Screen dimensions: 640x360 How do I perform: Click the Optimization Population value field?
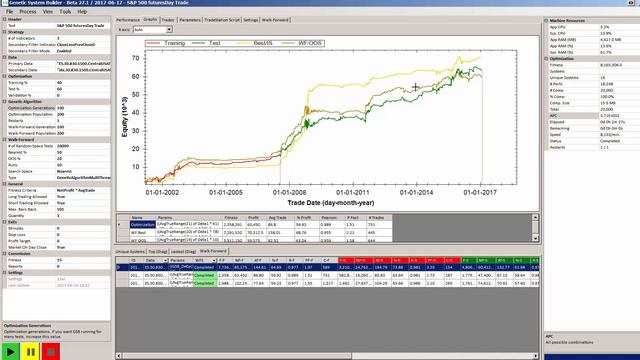(x=83, y=114)
